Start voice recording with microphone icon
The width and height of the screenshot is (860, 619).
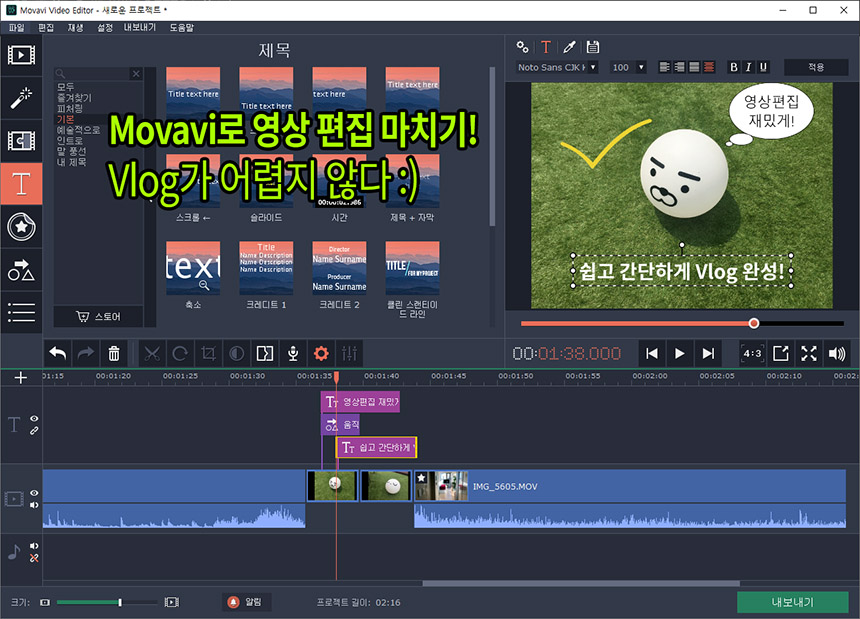[x=293, y=354]
